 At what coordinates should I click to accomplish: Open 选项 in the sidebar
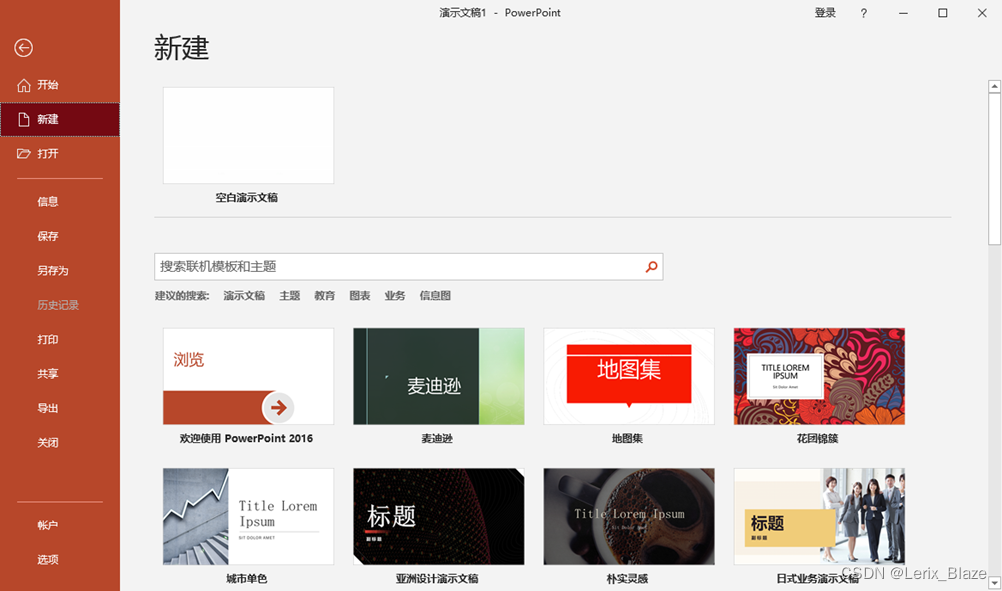(x=48, y=560)
